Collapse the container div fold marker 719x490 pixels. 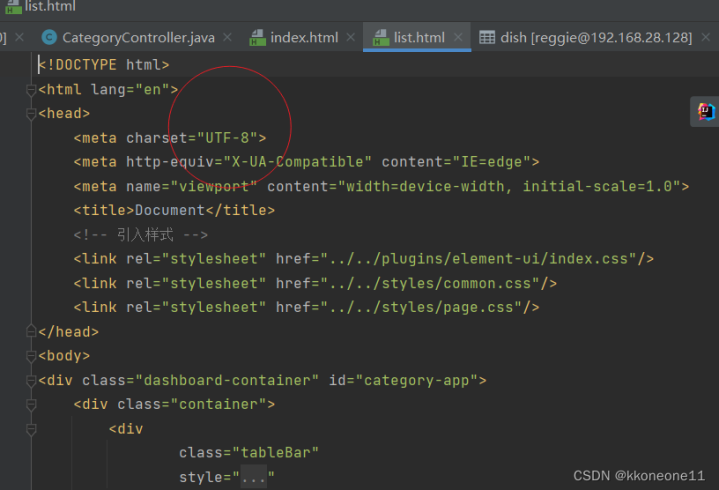[x=31, y=405]
